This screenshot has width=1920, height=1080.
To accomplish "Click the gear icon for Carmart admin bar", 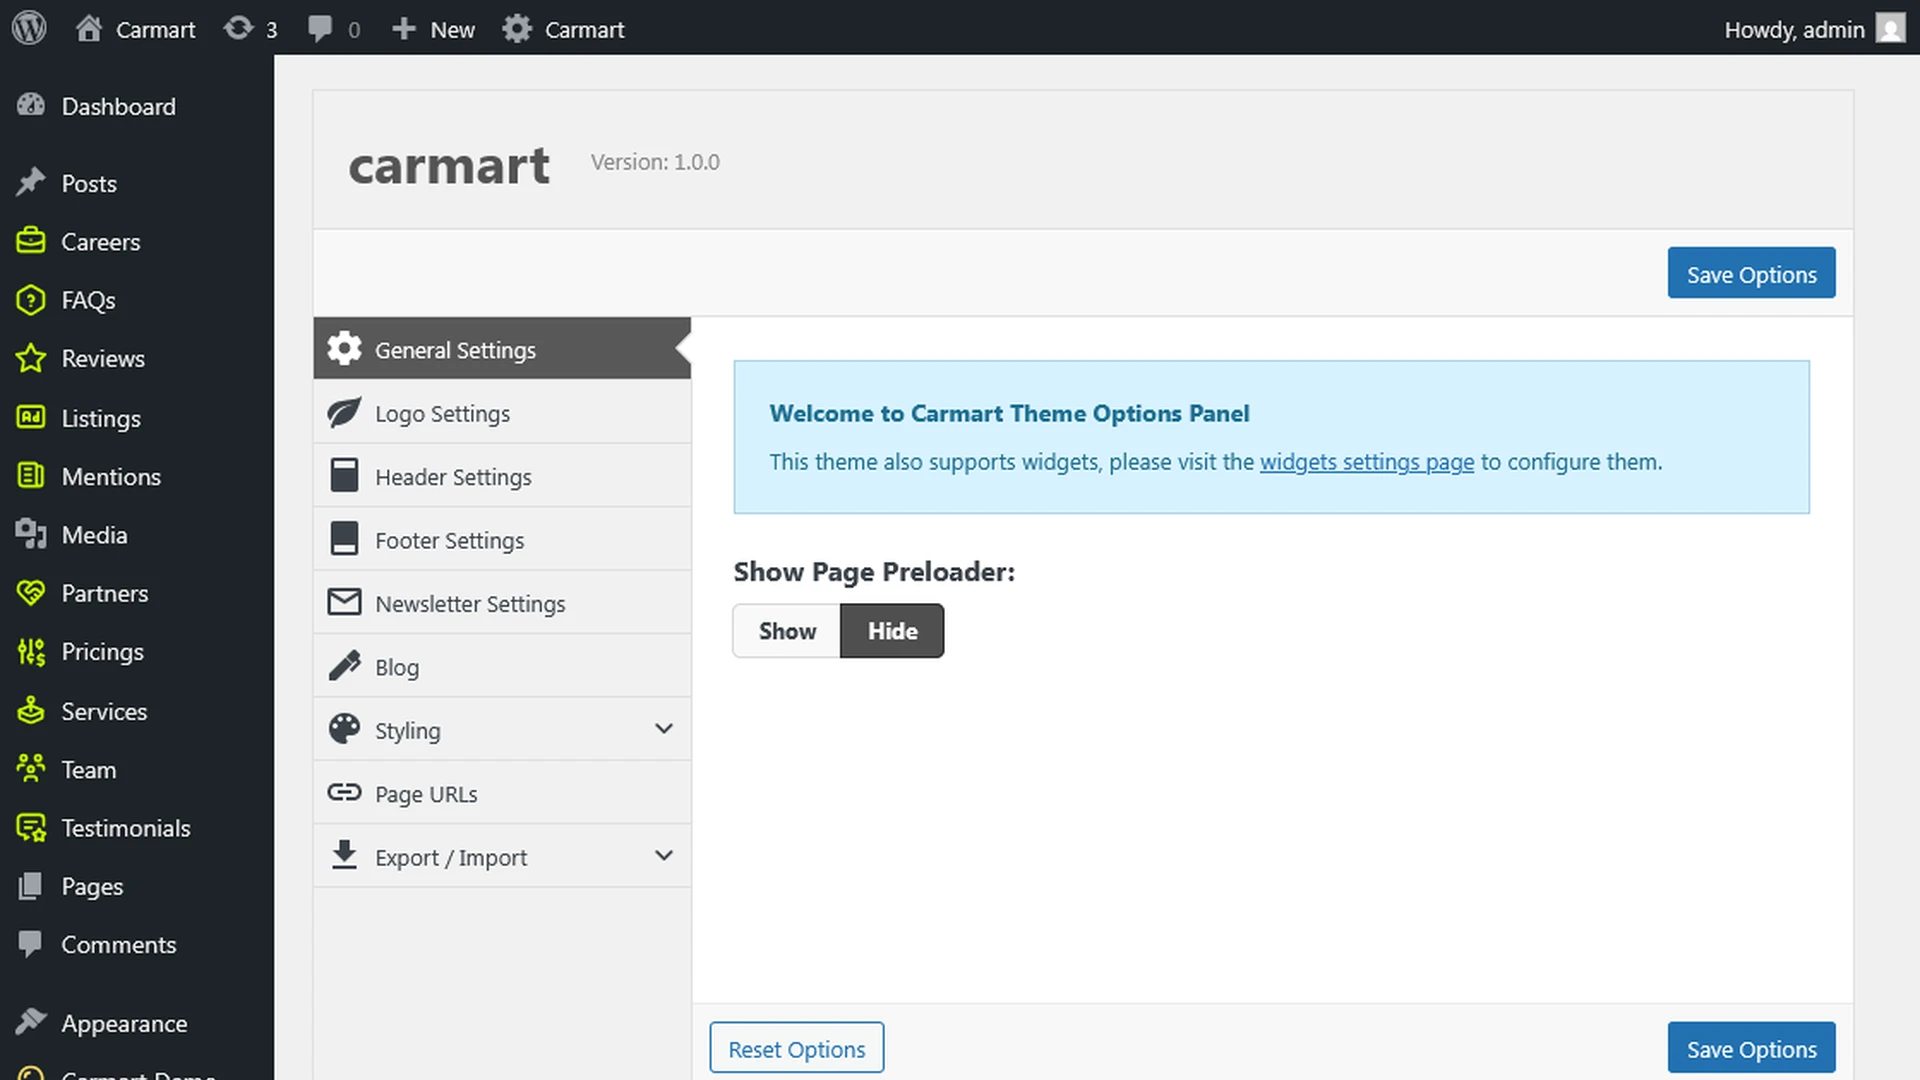I will [517, 29].
